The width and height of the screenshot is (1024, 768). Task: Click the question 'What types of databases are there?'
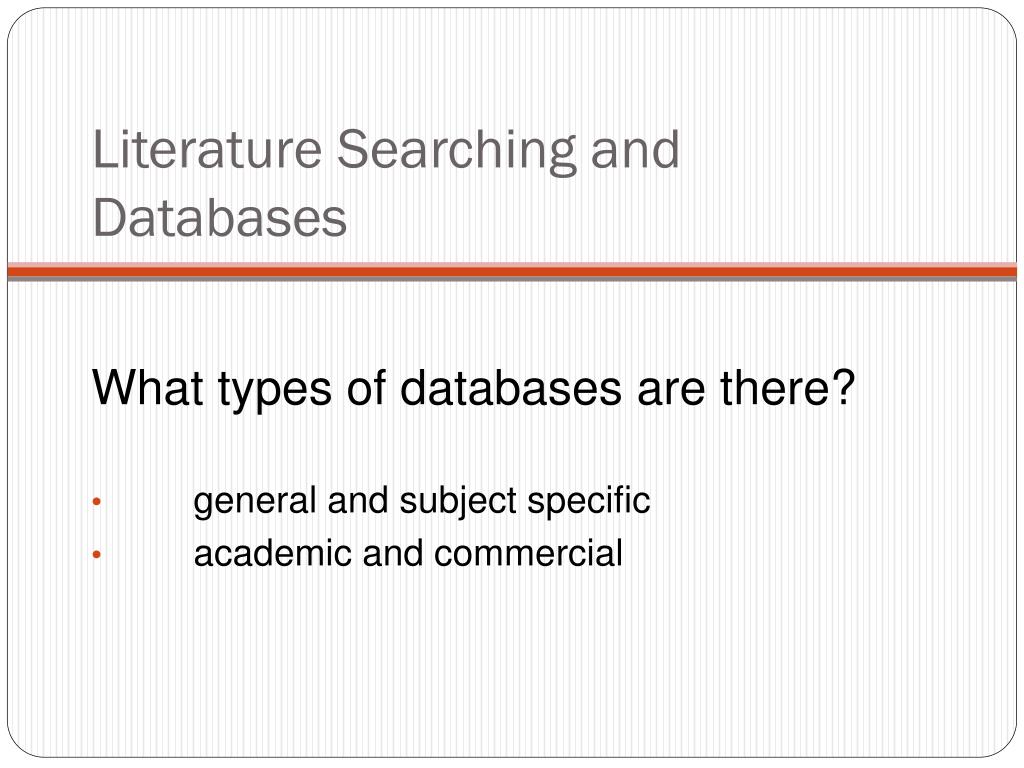coord(473,390)
